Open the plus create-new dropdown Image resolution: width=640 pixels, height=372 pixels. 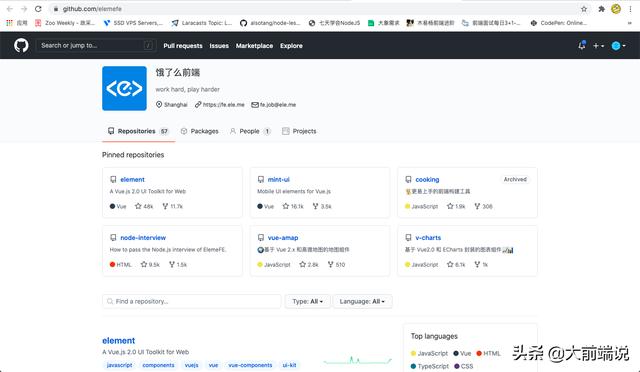click(x=598, y=46)
